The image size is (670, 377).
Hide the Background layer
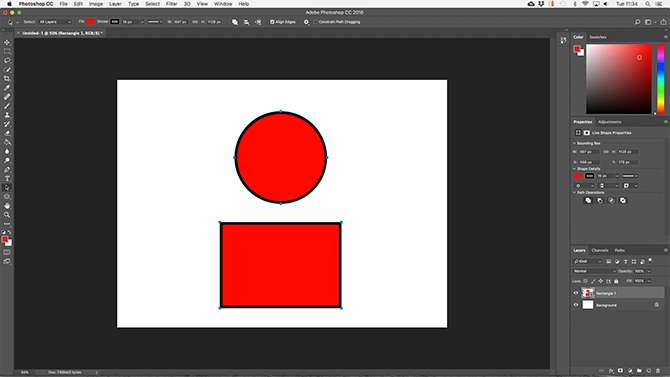(576, 305)
